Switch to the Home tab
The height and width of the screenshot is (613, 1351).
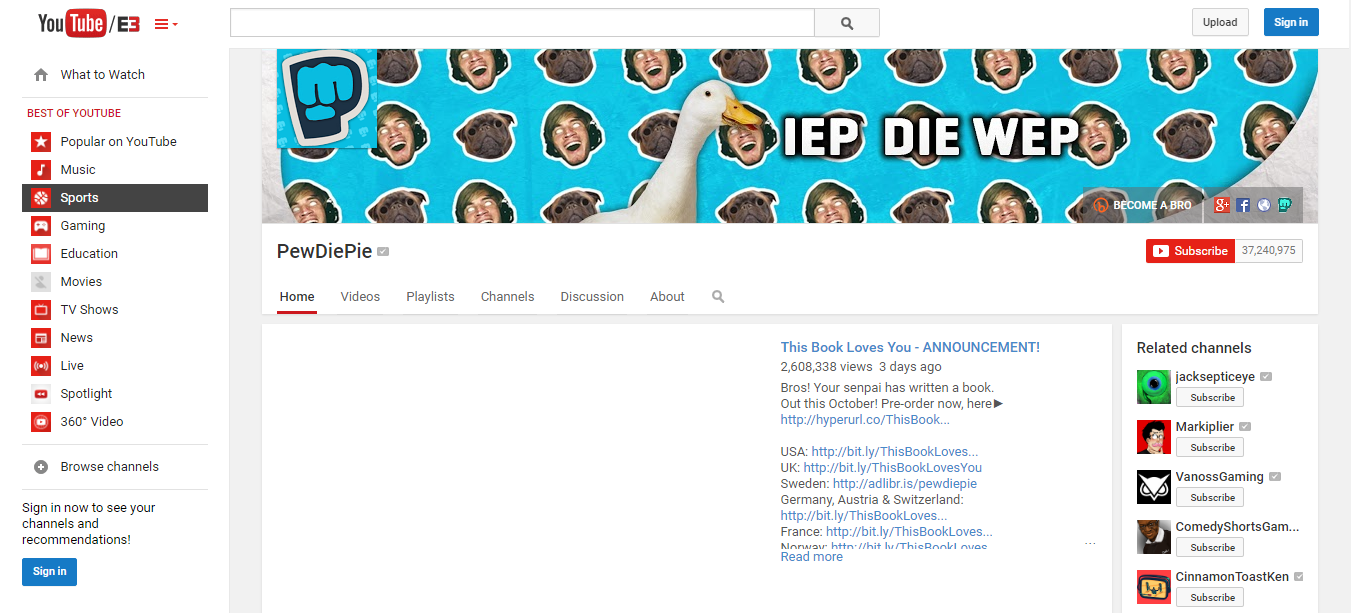pyautogui.click(x=297, y=297)
